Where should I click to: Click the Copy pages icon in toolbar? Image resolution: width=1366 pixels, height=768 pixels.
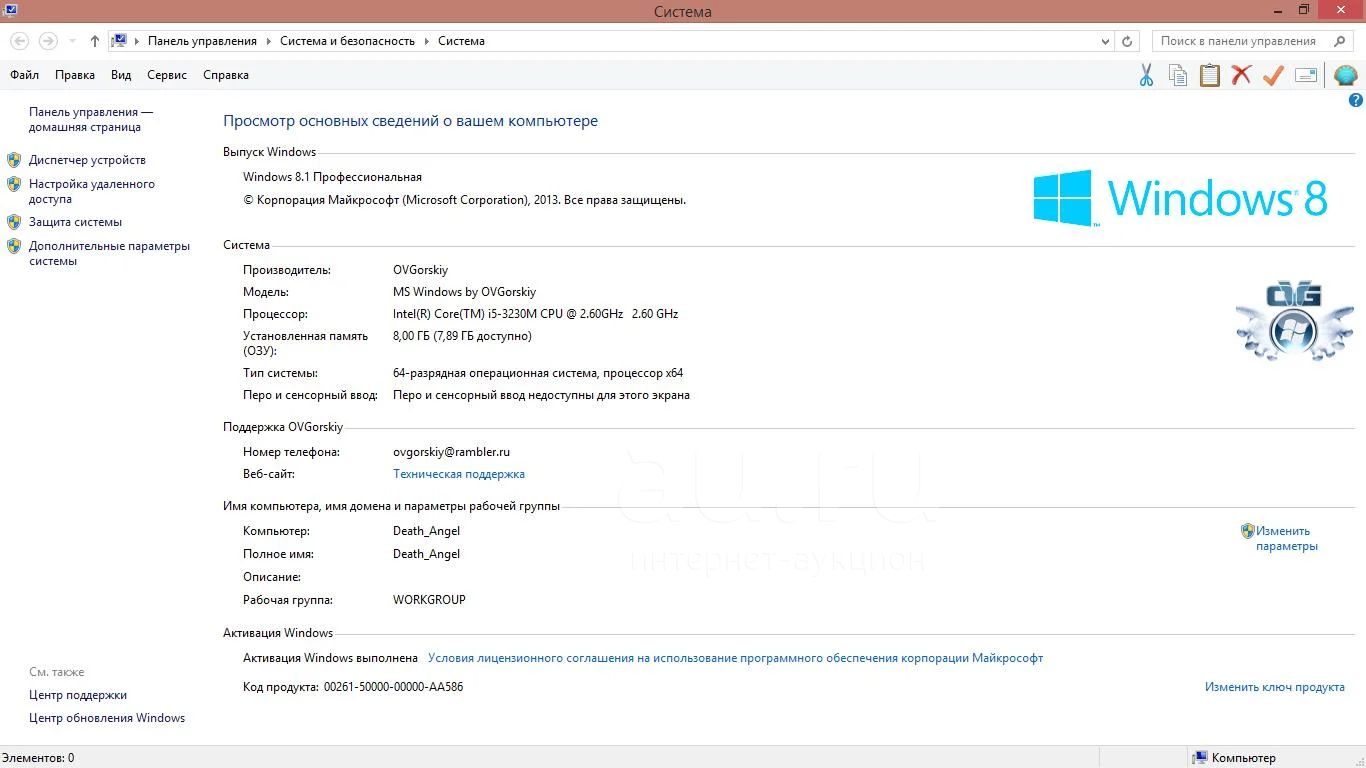tap(1178, 75)
